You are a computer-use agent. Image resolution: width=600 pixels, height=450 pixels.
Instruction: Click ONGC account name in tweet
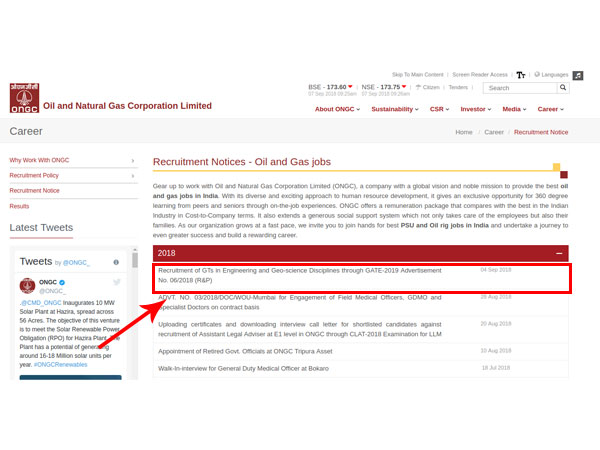click(x=48, y=282)
